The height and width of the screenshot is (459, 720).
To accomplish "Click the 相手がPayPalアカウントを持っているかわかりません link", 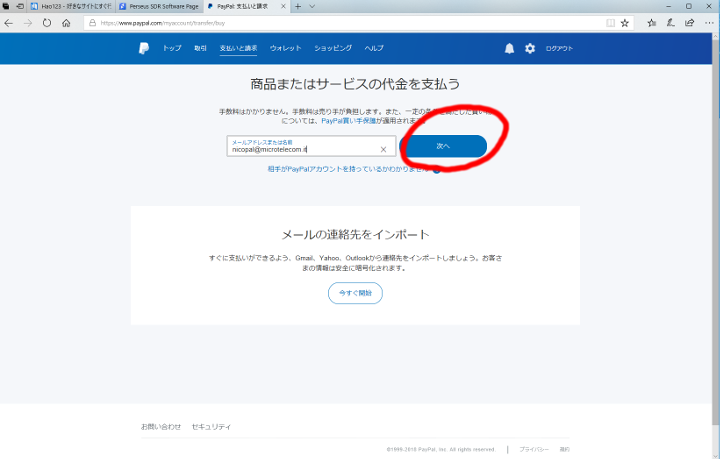I will coord(348,169).
